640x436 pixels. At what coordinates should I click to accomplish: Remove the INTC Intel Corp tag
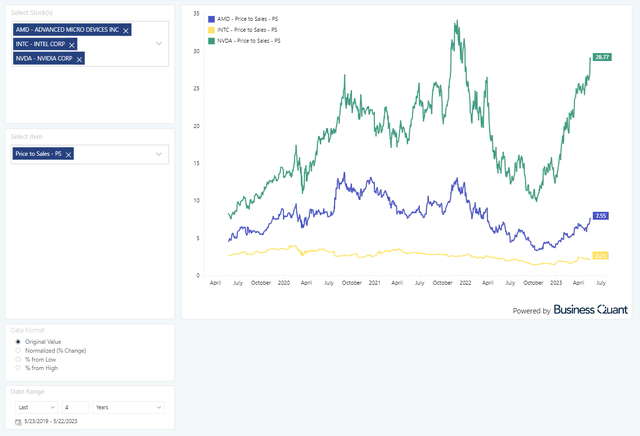pyautogui.click(x=72, y=45)
